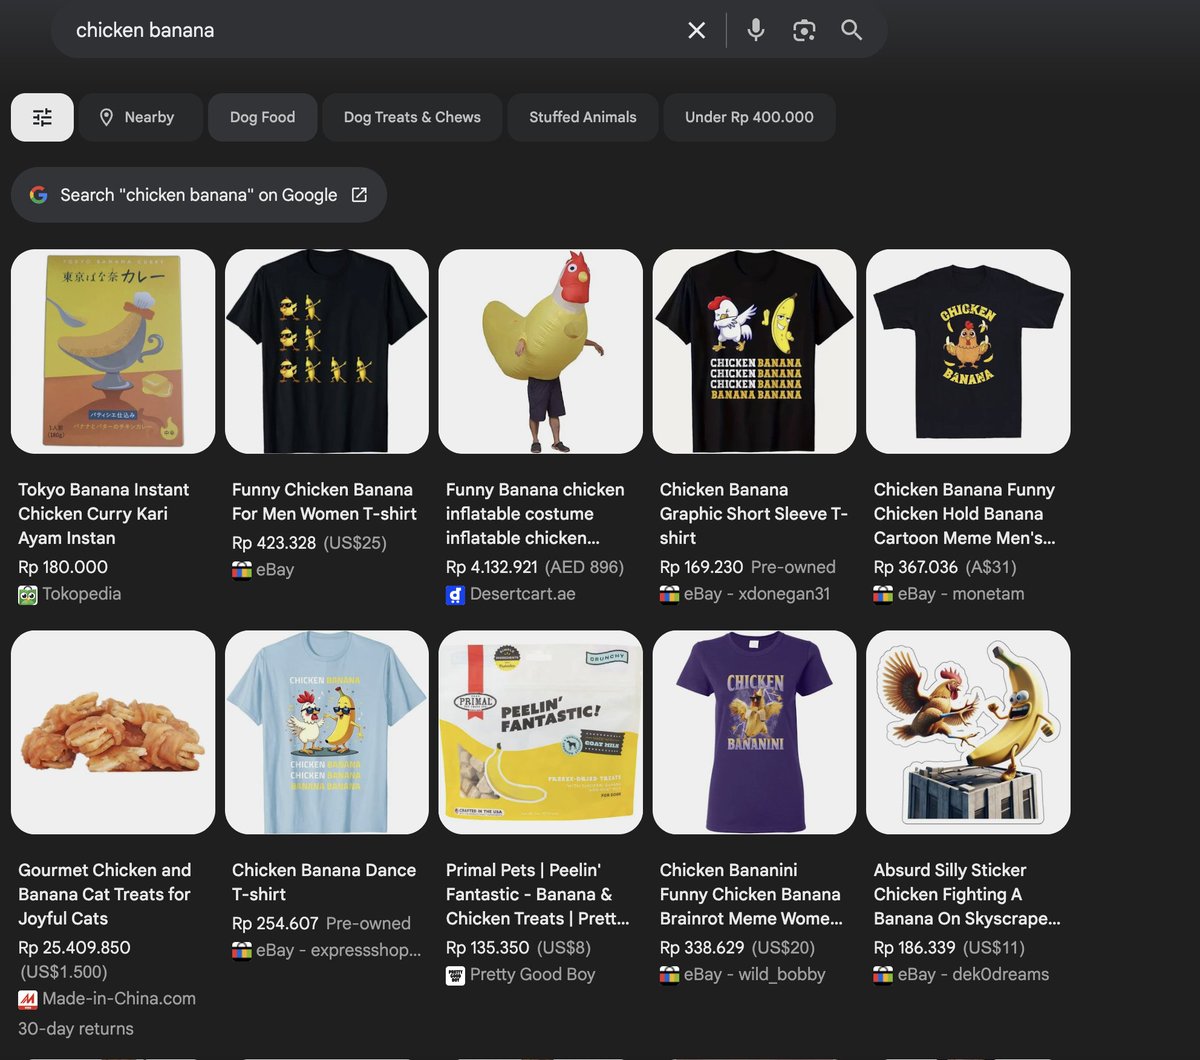Select the Nearby filter chip
Viewport: 1200px width, 1060px height.
pos(141,117)
